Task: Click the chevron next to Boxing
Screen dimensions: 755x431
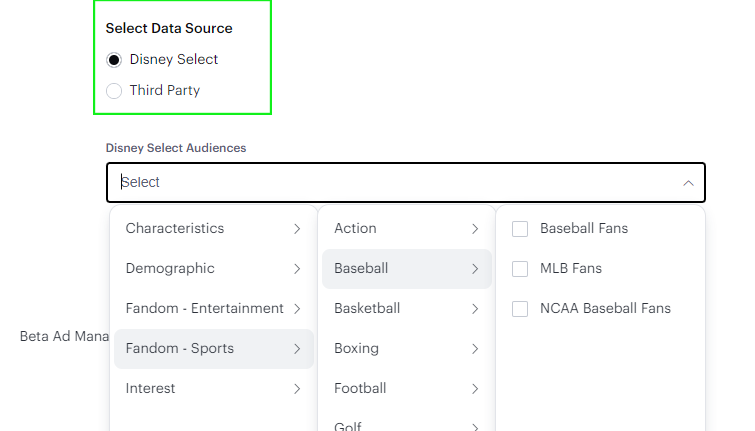Action: coord(475,349)
